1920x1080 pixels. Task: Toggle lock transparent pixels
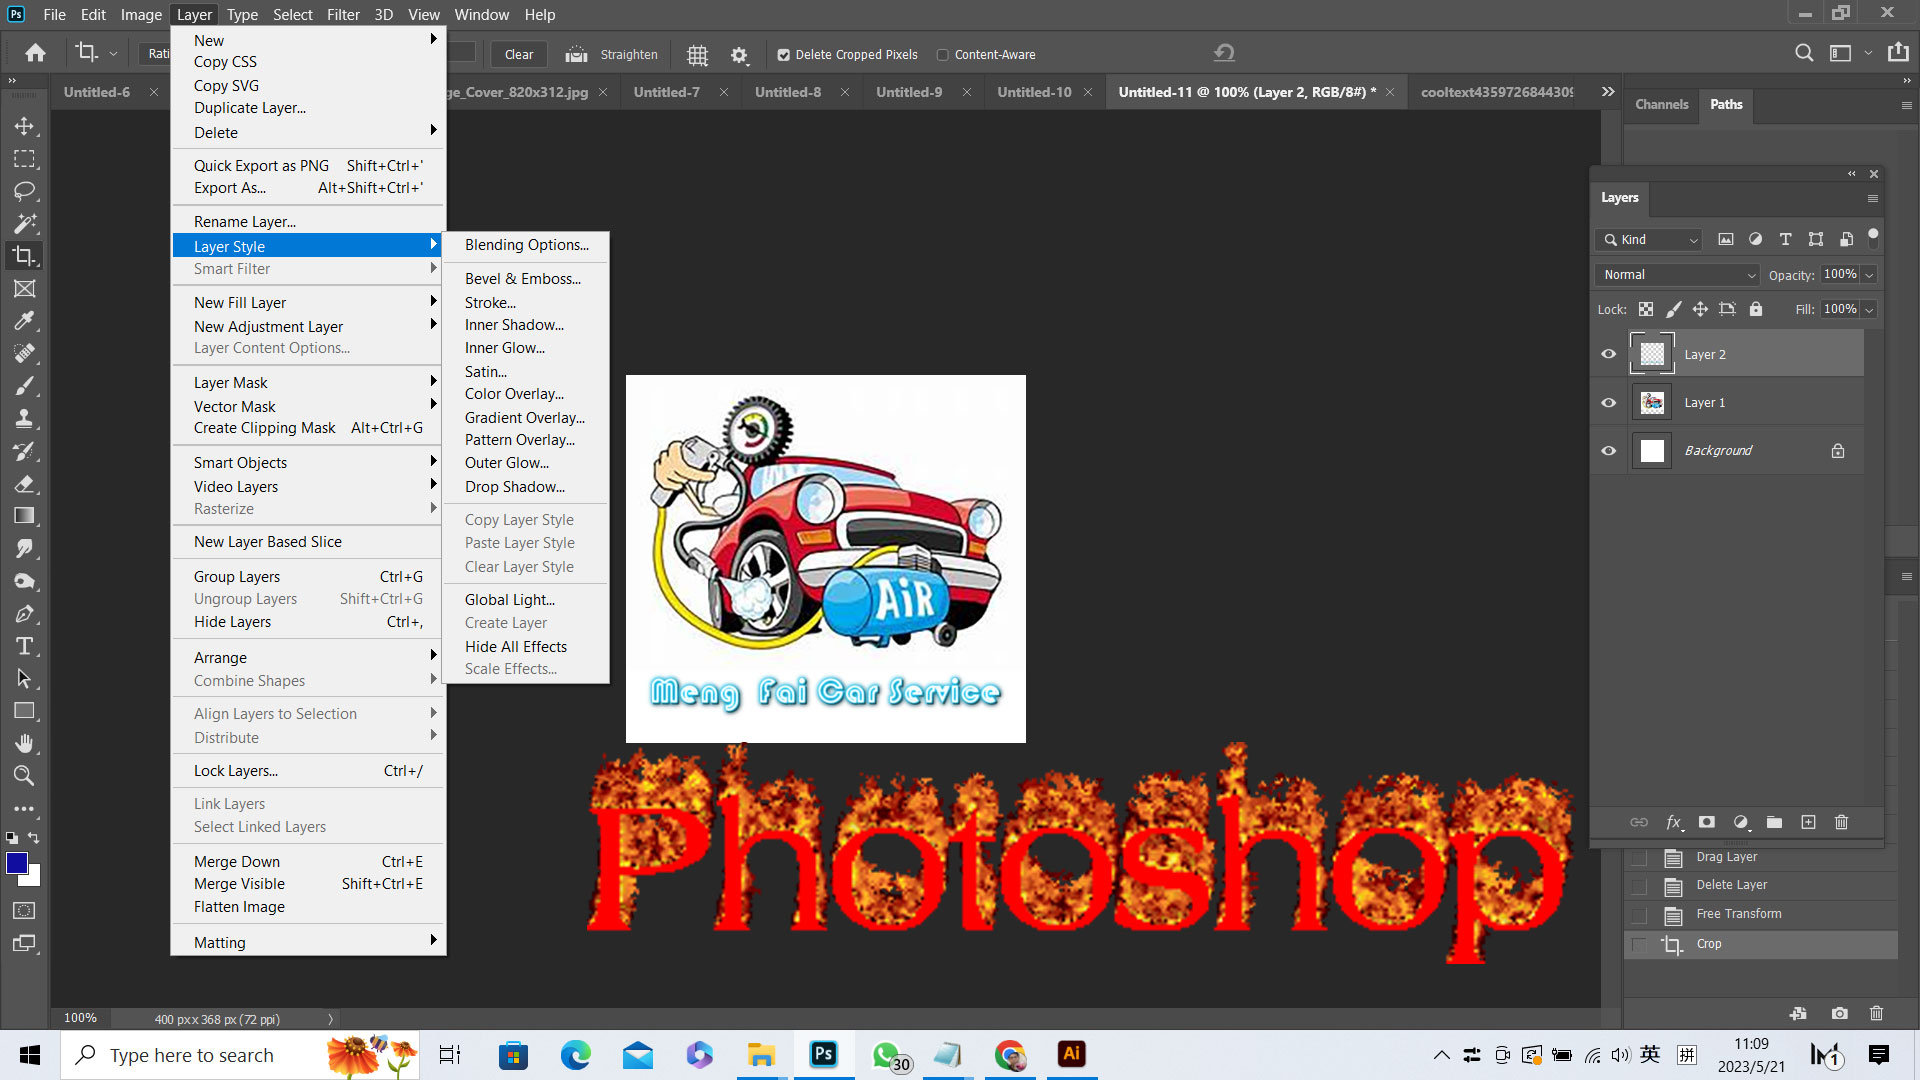(1645, 309)
